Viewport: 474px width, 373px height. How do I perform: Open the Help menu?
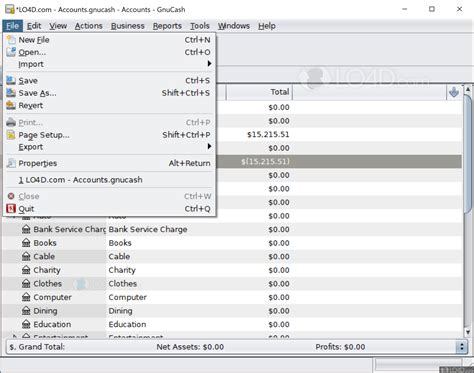[267, 26]
